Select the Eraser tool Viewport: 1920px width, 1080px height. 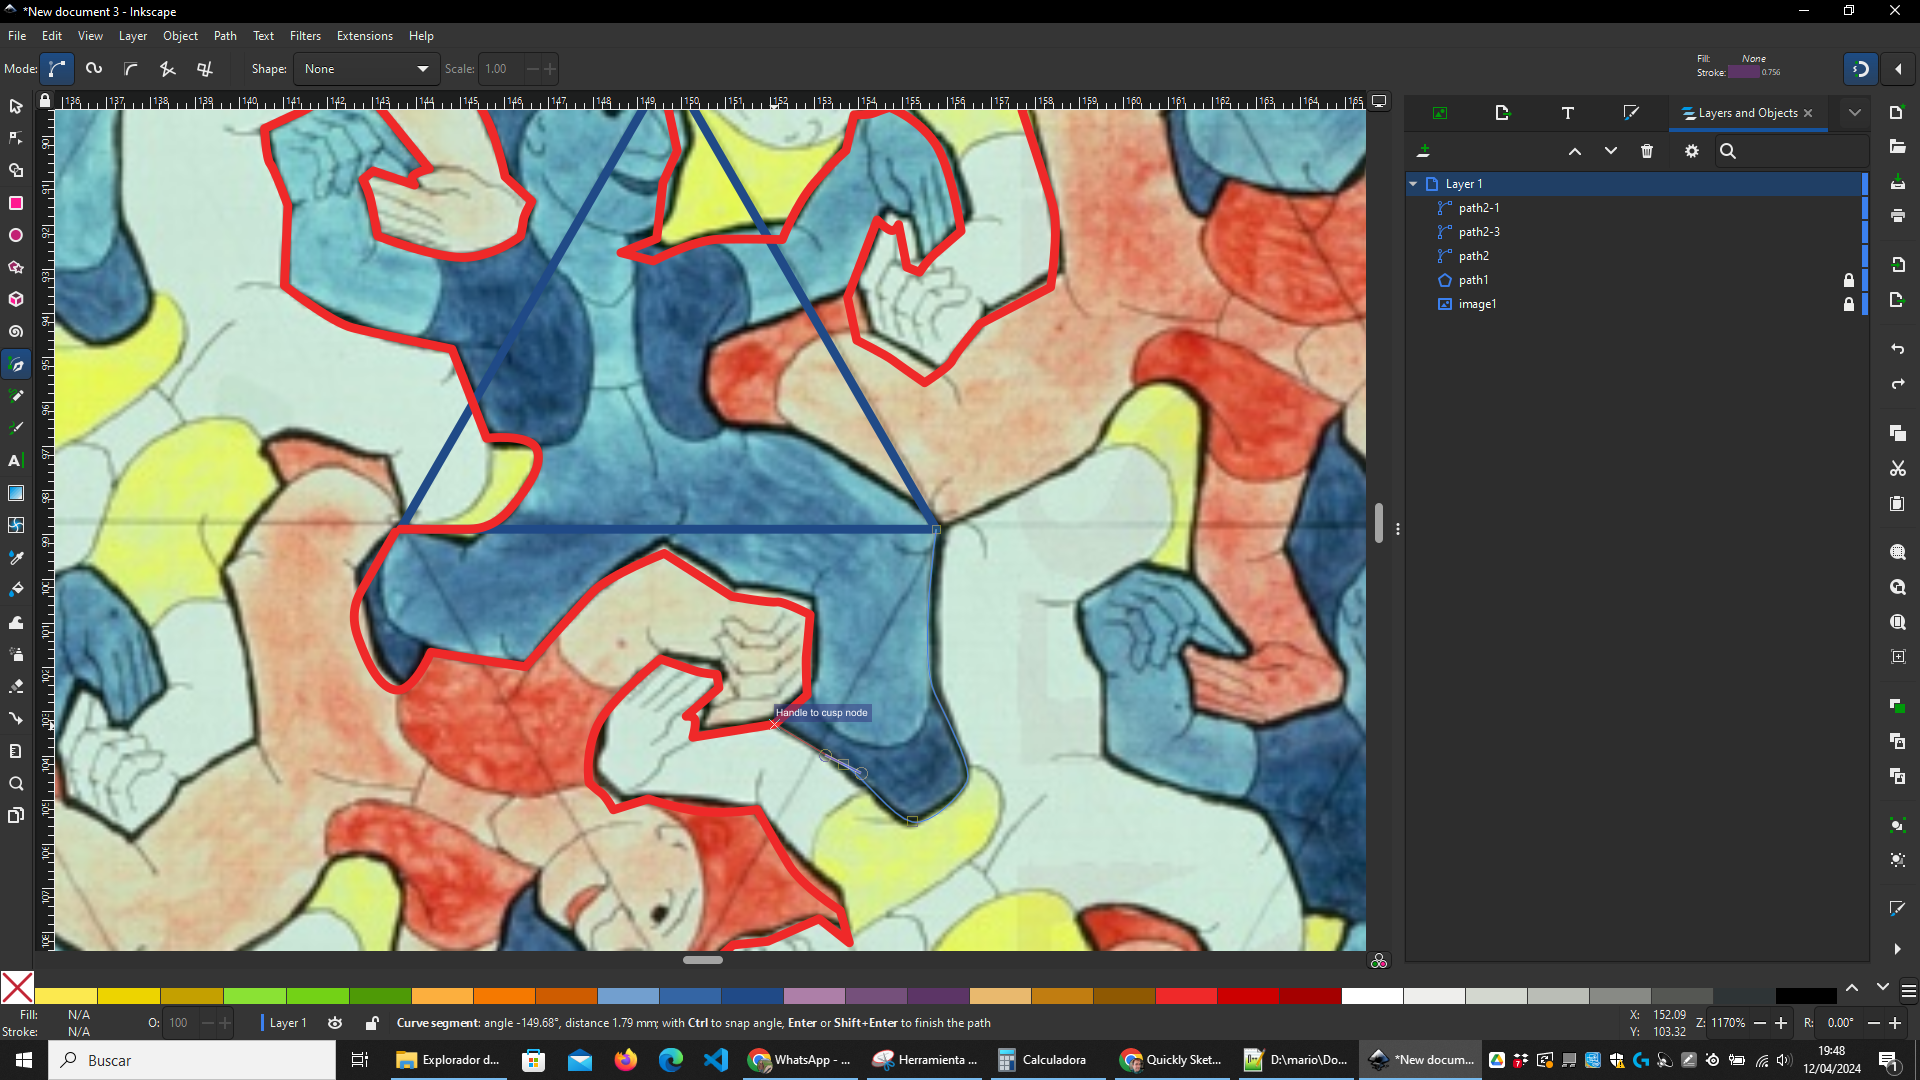point(16,687)
